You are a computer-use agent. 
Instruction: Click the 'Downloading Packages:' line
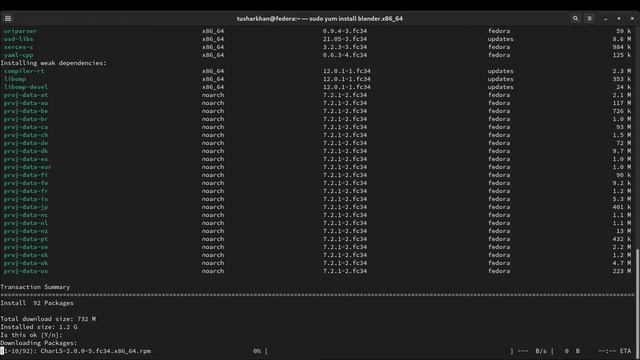[x=39, y=343]
